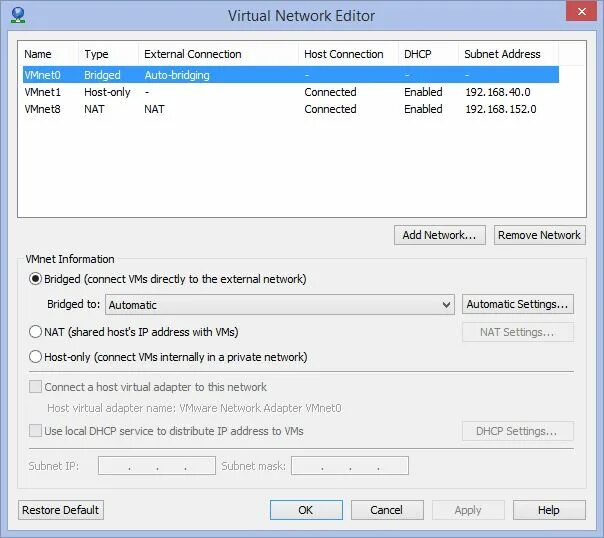Image resolution: width=604 pixels, height=538 pixels.
Task: Click the Remove Network button
Action: click(x=540, y=235)
